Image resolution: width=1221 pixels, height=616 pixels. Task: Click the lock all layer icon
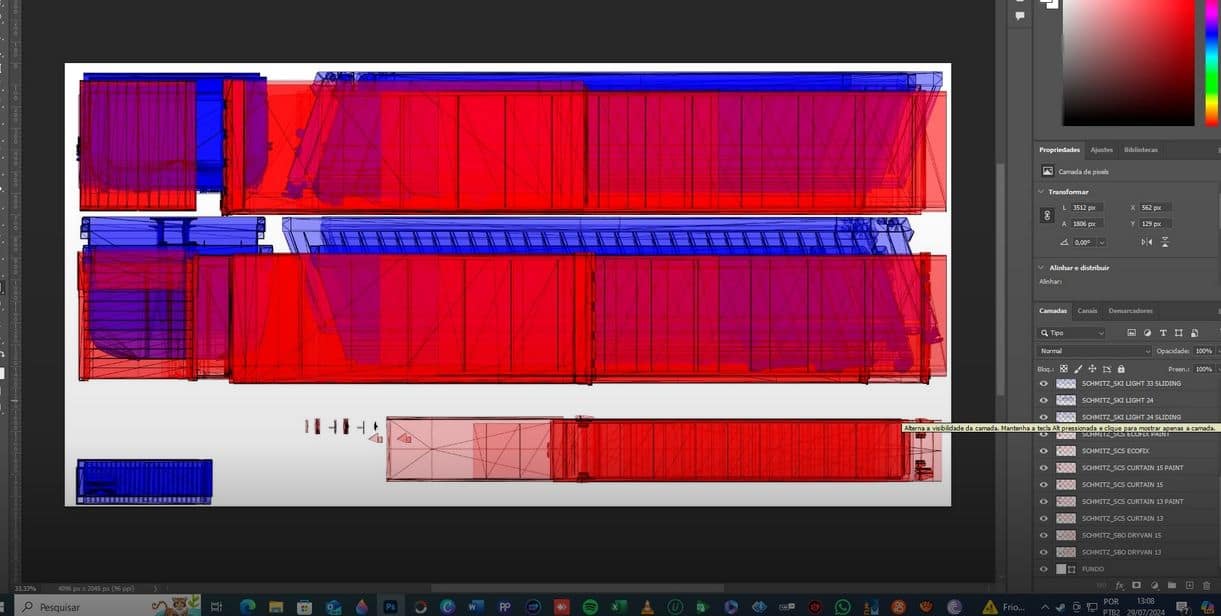coord(1120,369)
